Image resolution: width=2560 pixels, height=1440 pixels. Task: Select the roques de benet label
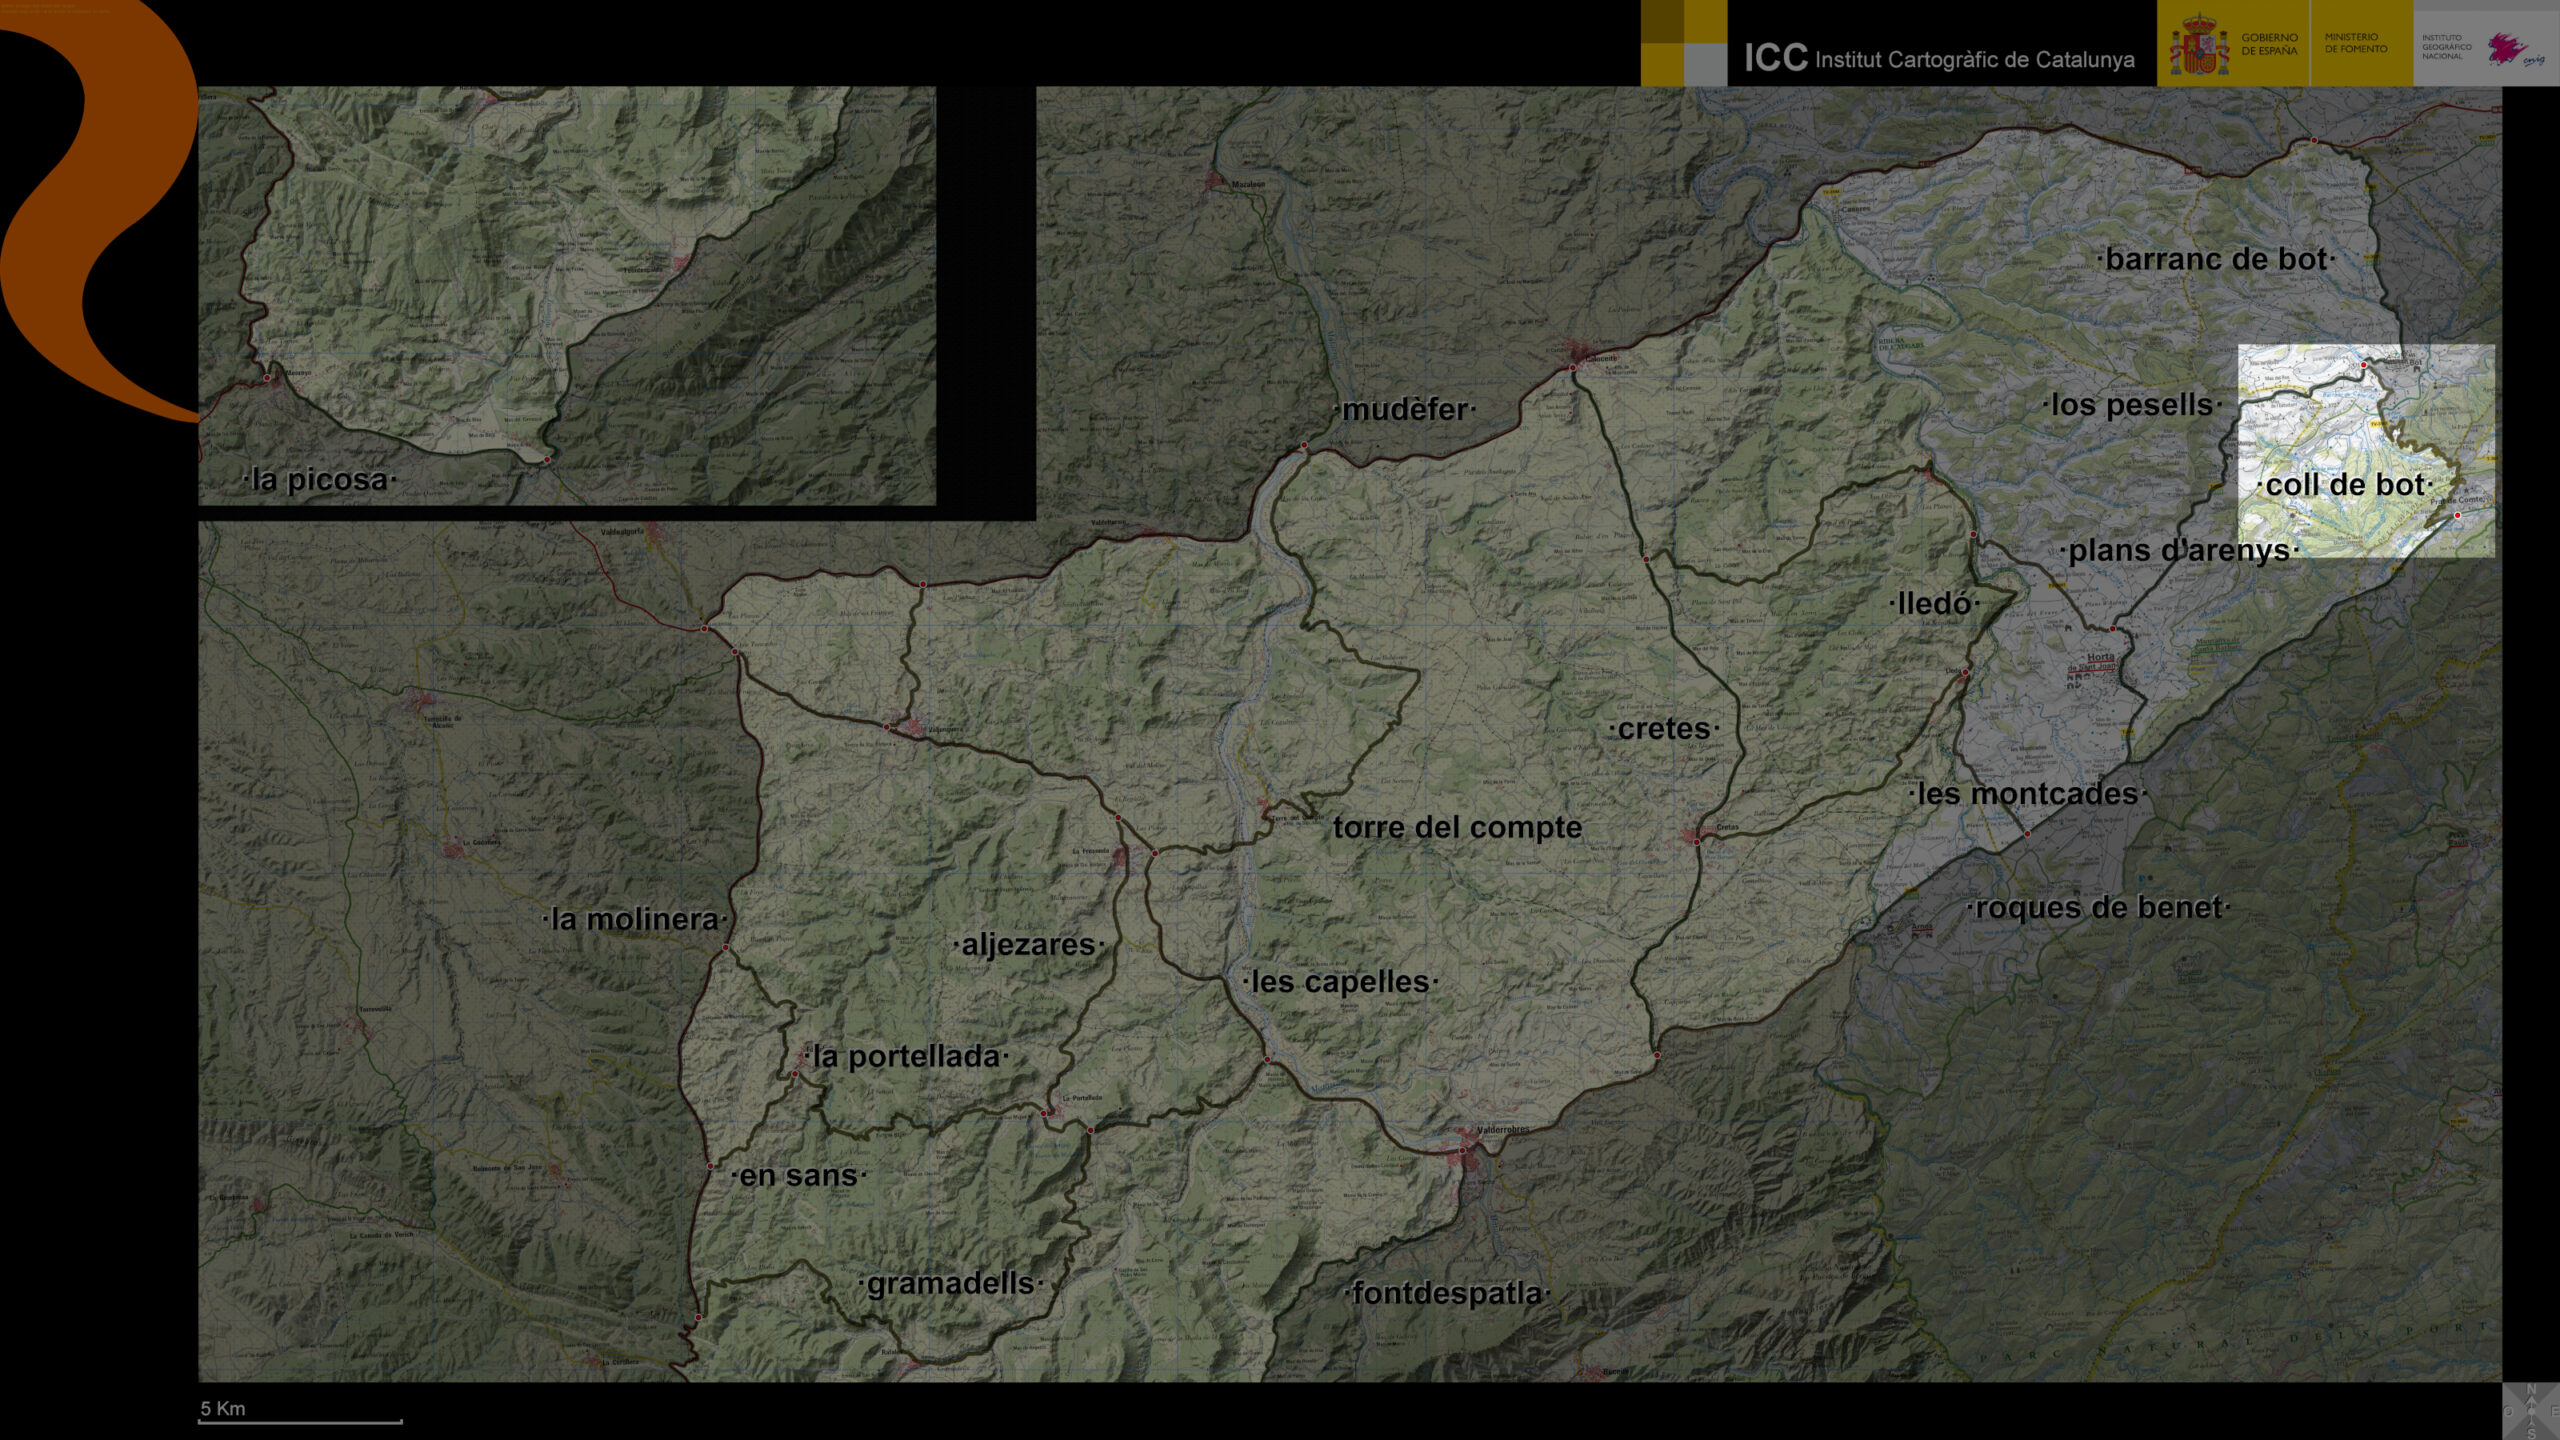point(2098,908)
